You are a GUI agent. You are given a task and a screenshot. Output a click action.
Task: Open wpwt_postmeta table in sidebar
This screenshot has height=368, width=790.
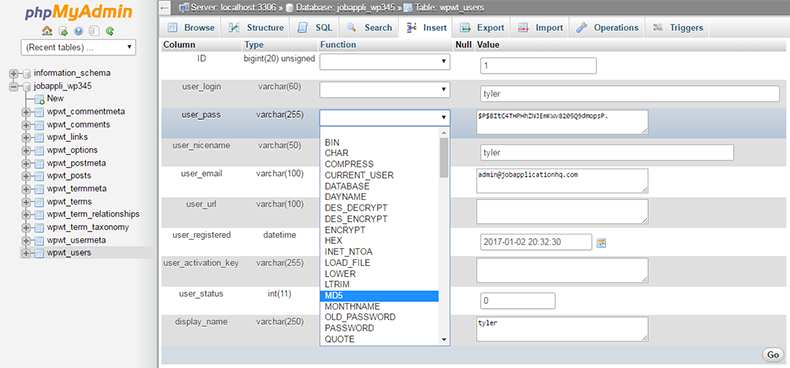[x=77, y=163]
